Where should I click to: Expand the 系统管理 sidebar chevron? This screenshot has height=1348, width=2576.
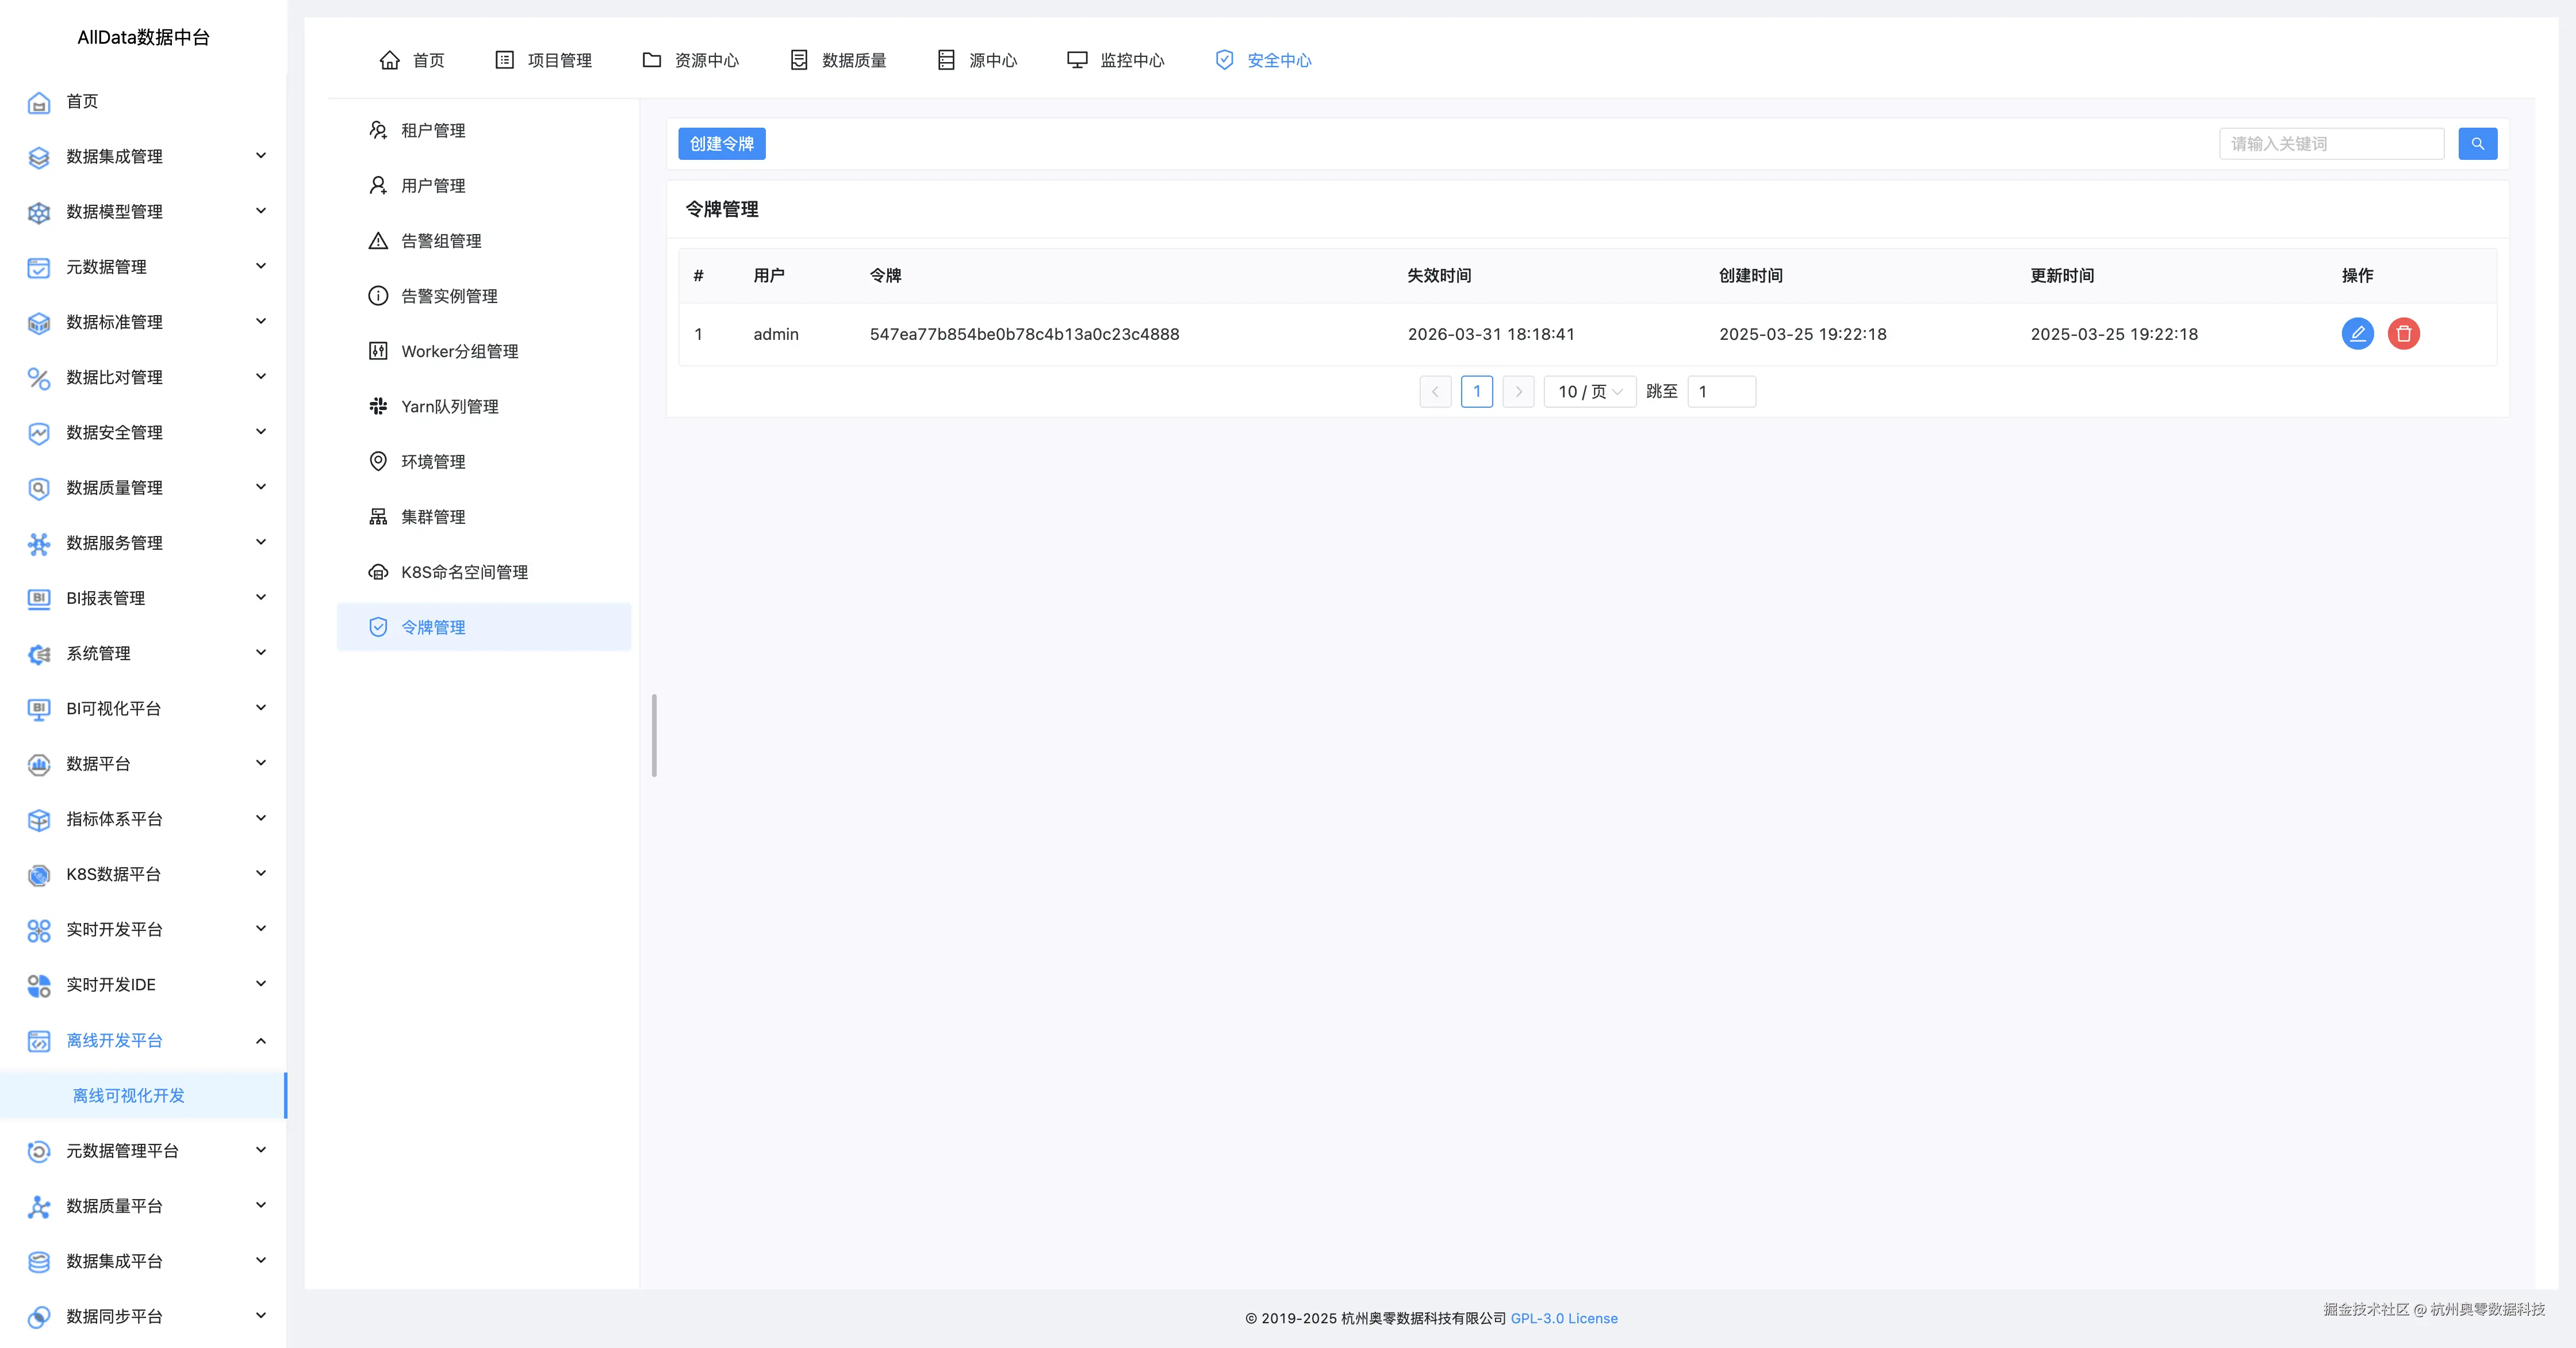point(261,653)
